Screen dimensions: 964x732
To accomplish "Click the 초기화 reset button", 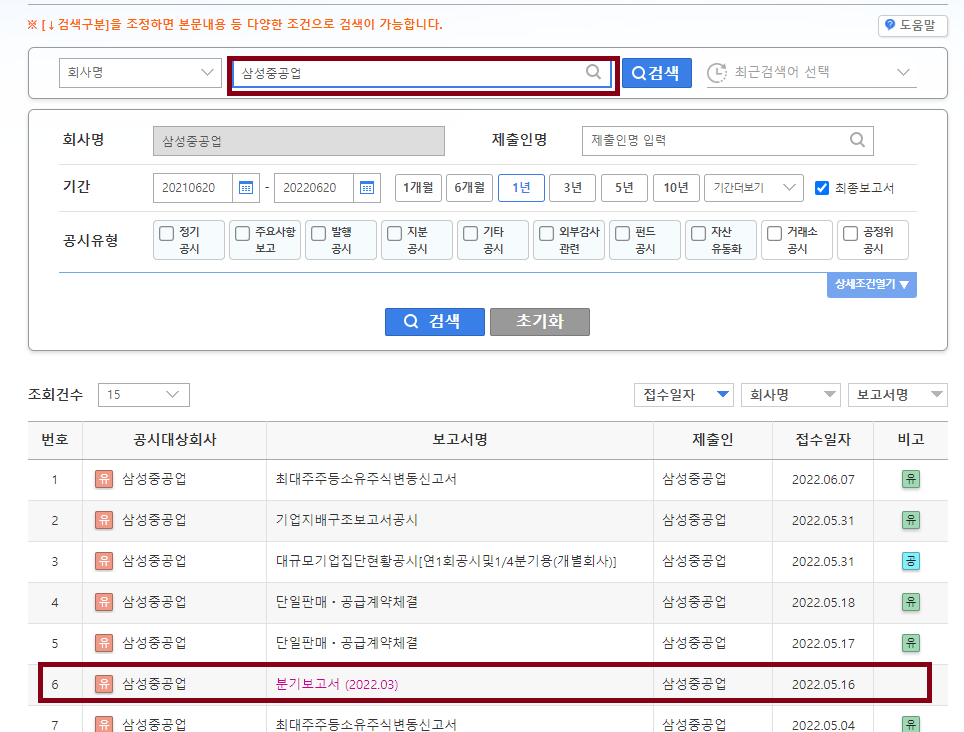I will [540, 321].
